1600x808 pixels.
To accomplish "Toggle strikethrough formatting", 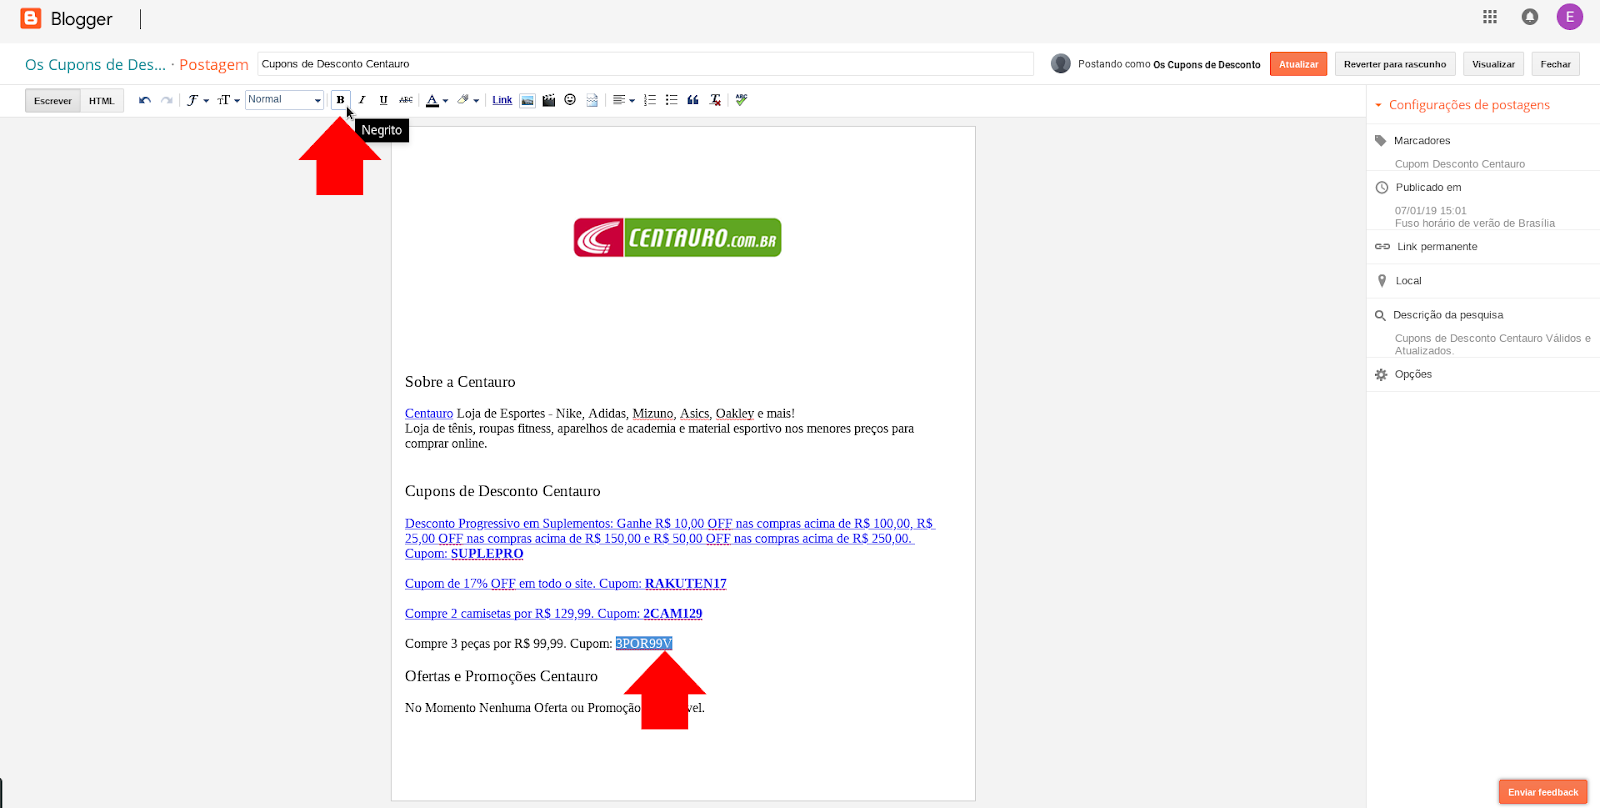I will tap(406, 100).
